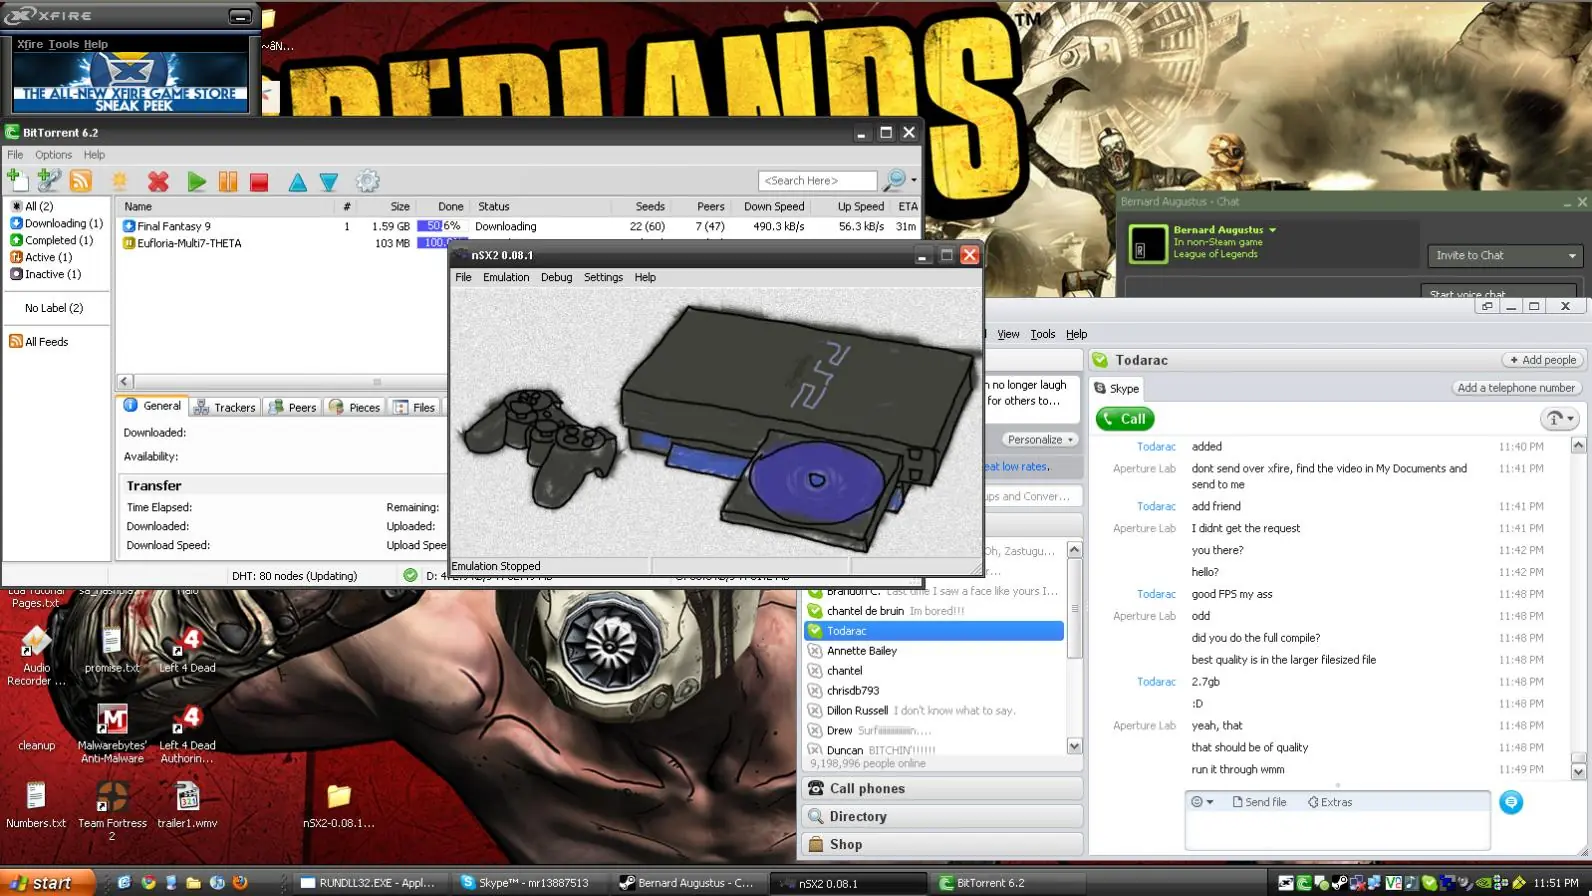Open the nSX2-0.08.1 folder on desktop
The image size is (1592, 896).
tap(339, 806)
